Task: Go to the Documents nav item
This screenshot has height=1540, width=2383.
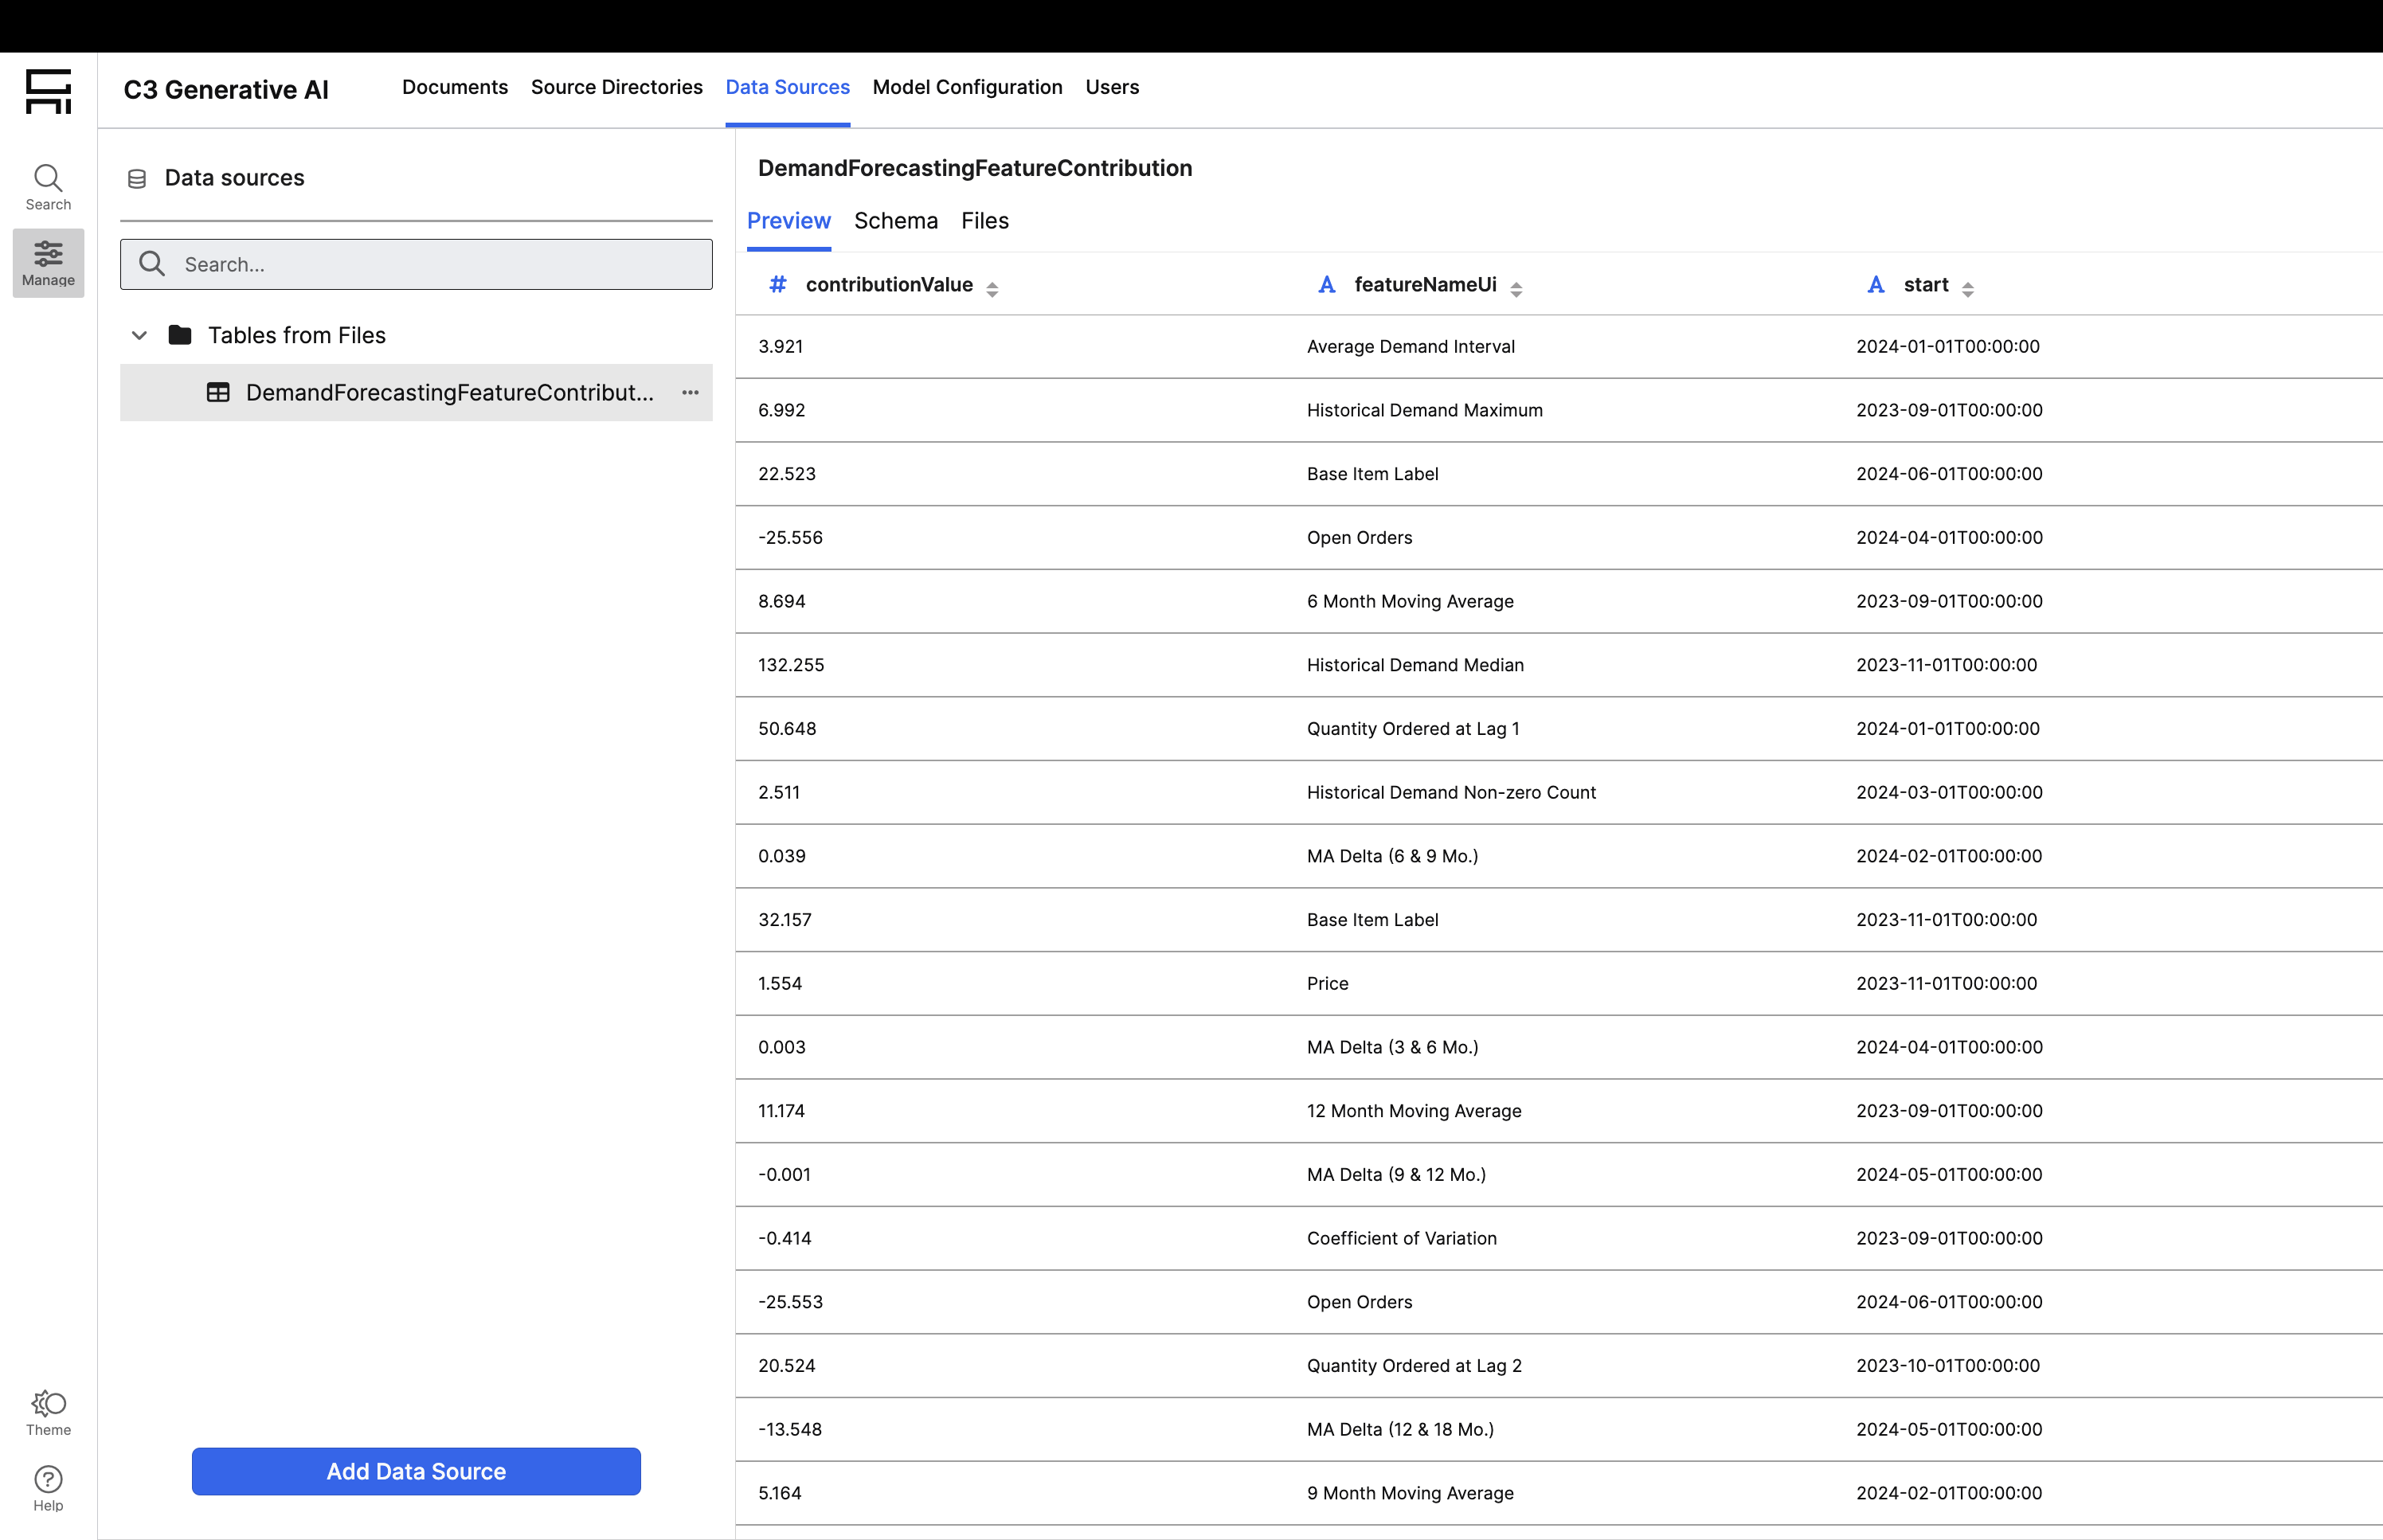Action: tap(454, 87)
